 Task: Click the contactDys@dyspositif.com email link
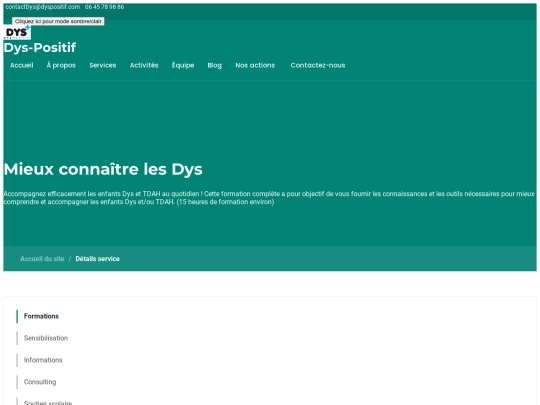(x=43, y=7)
